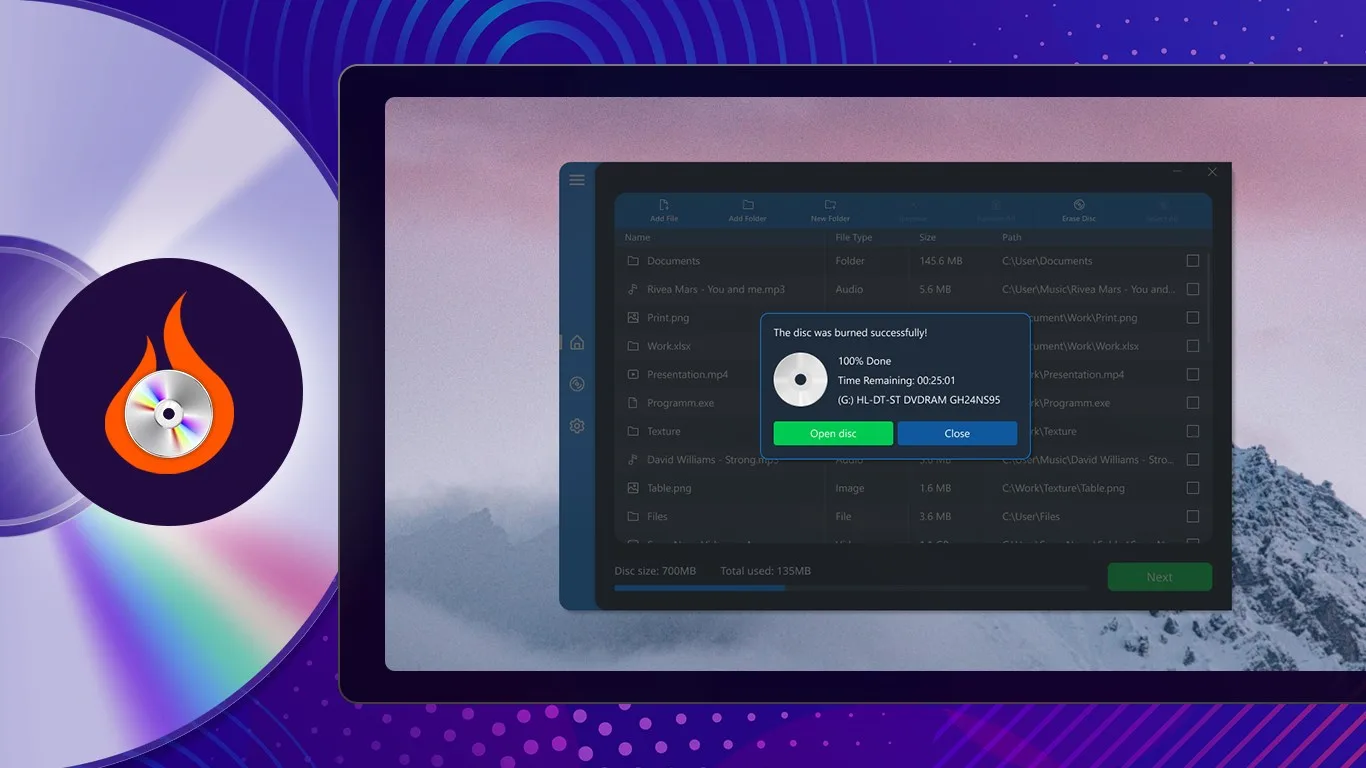Viewport: 1366px width, 768px height.
Task: Open settings gear in the sidebar
Action: coord(577,426)
